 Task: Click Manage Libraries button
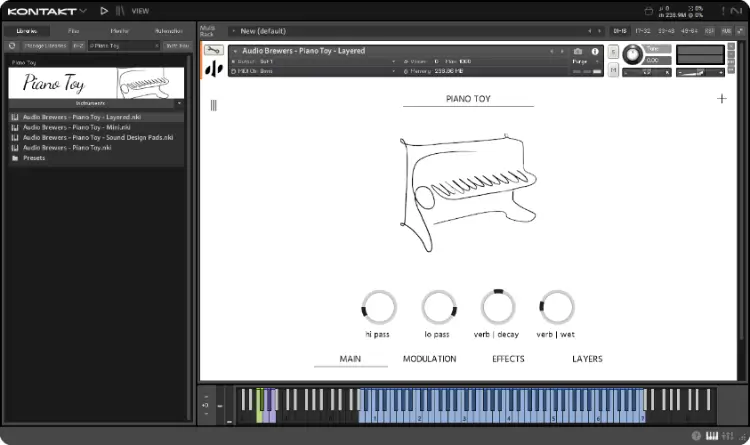(45, 46)
